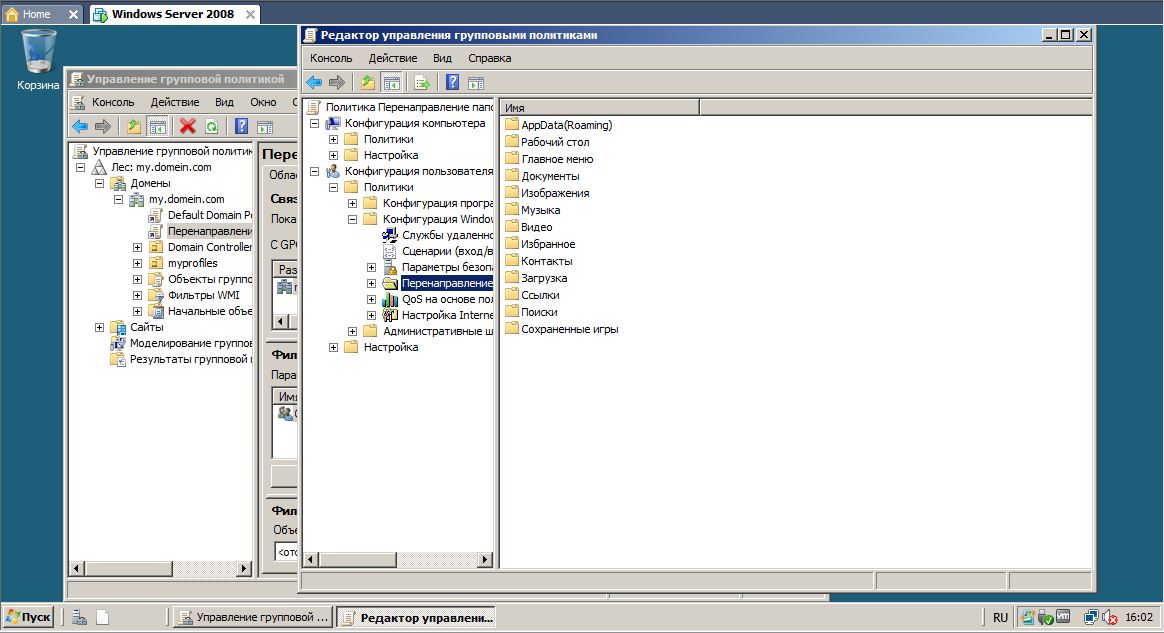
Task: Click Up One Level icon in Group Policy Management
Action: (x=134, y=126)
